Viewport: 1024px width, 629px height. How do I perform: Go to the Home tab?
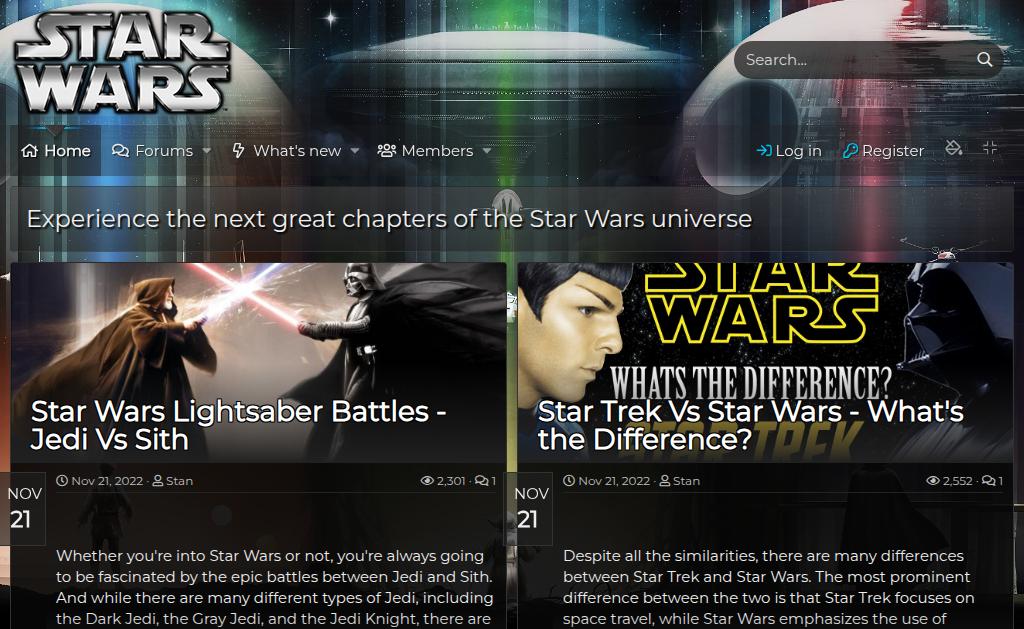[56, 151]
